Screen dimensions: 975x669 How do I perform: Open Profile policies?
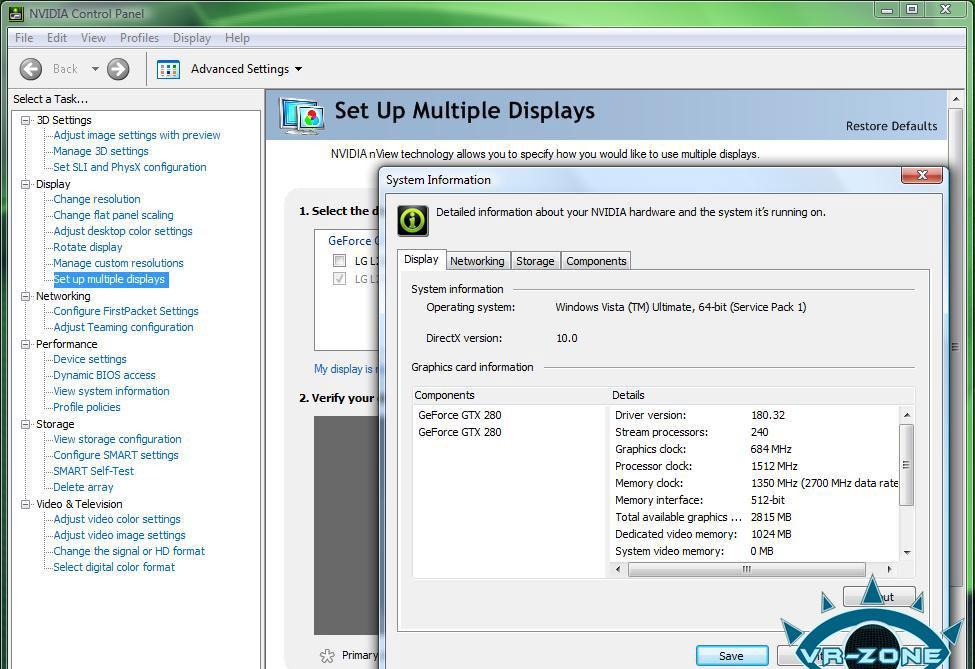(x=87, y=407)
